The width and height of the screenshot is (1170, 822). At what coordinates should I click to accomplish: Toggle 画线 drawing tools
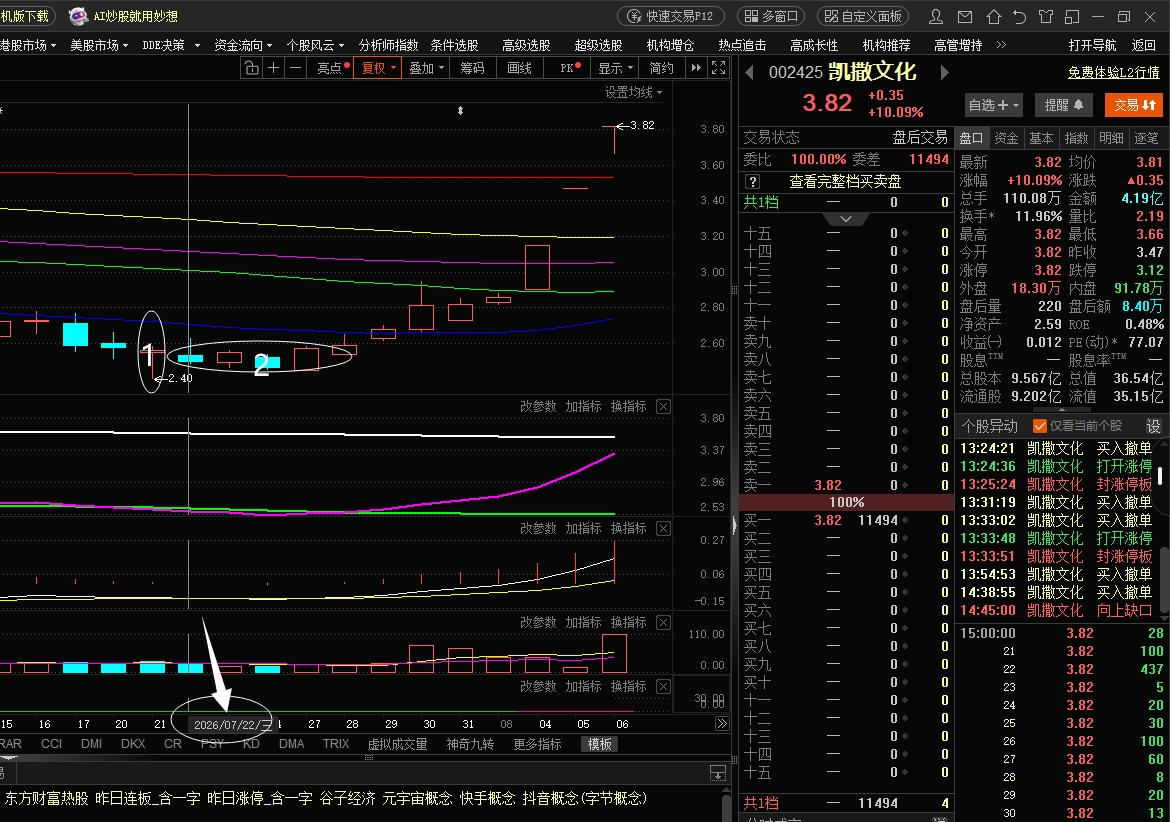coord(519,68)
